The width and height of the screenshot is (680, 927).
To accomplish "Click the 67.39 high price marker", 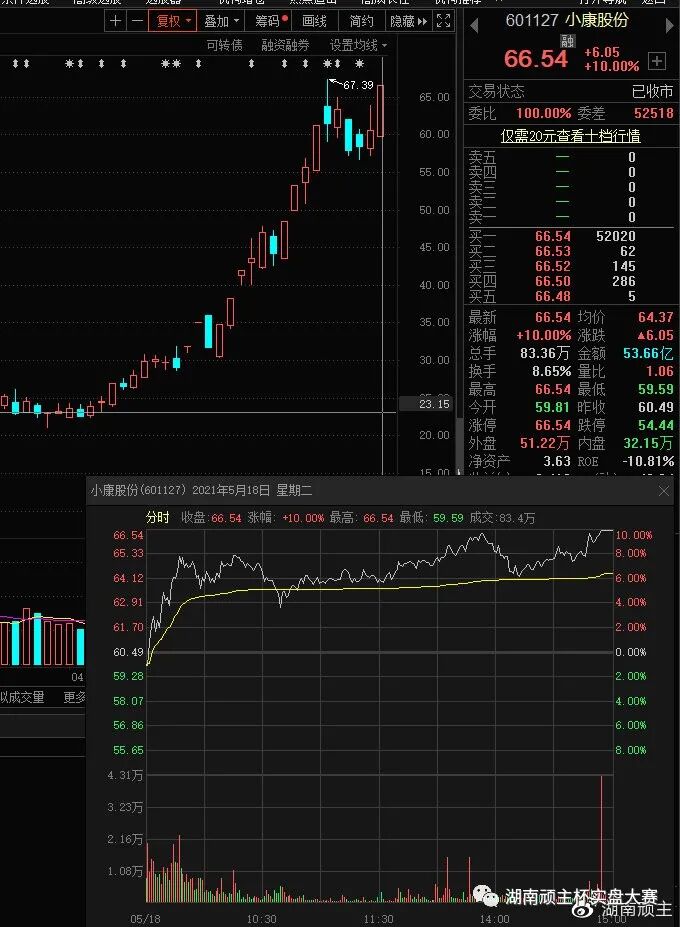I will (358, 85).
